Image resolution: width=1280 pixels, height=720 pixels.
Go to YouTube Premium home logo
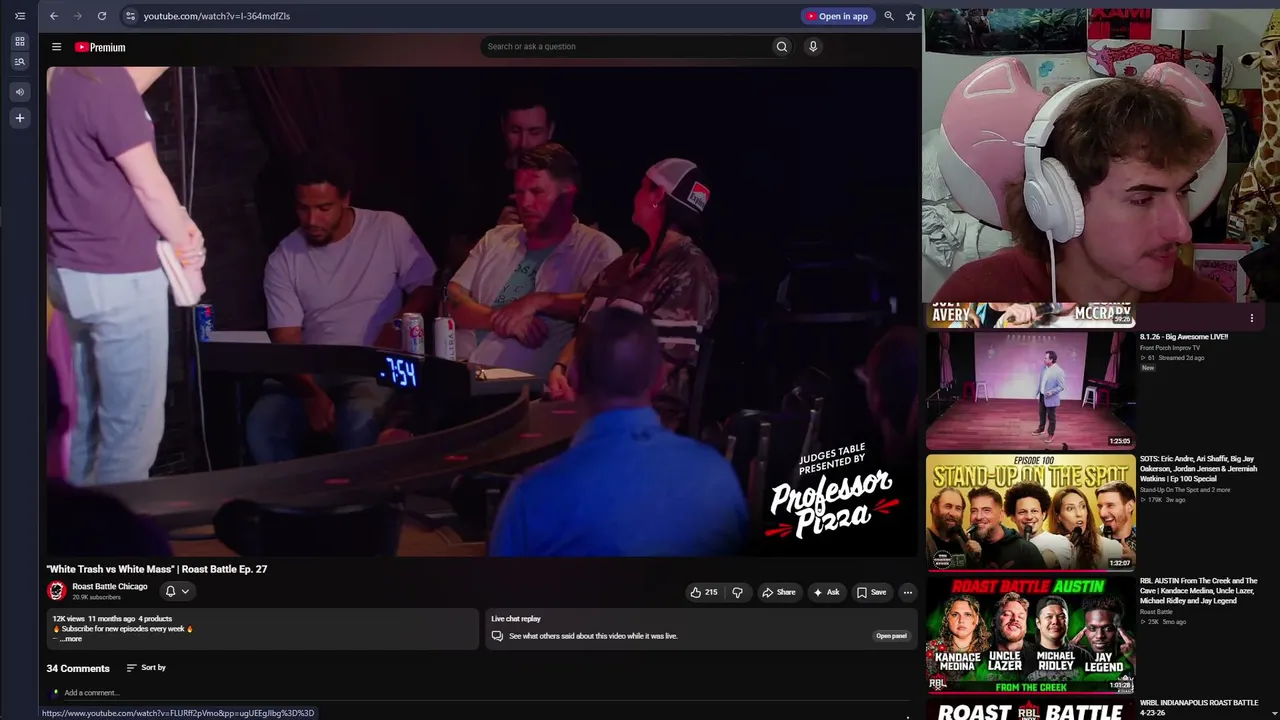100,47
